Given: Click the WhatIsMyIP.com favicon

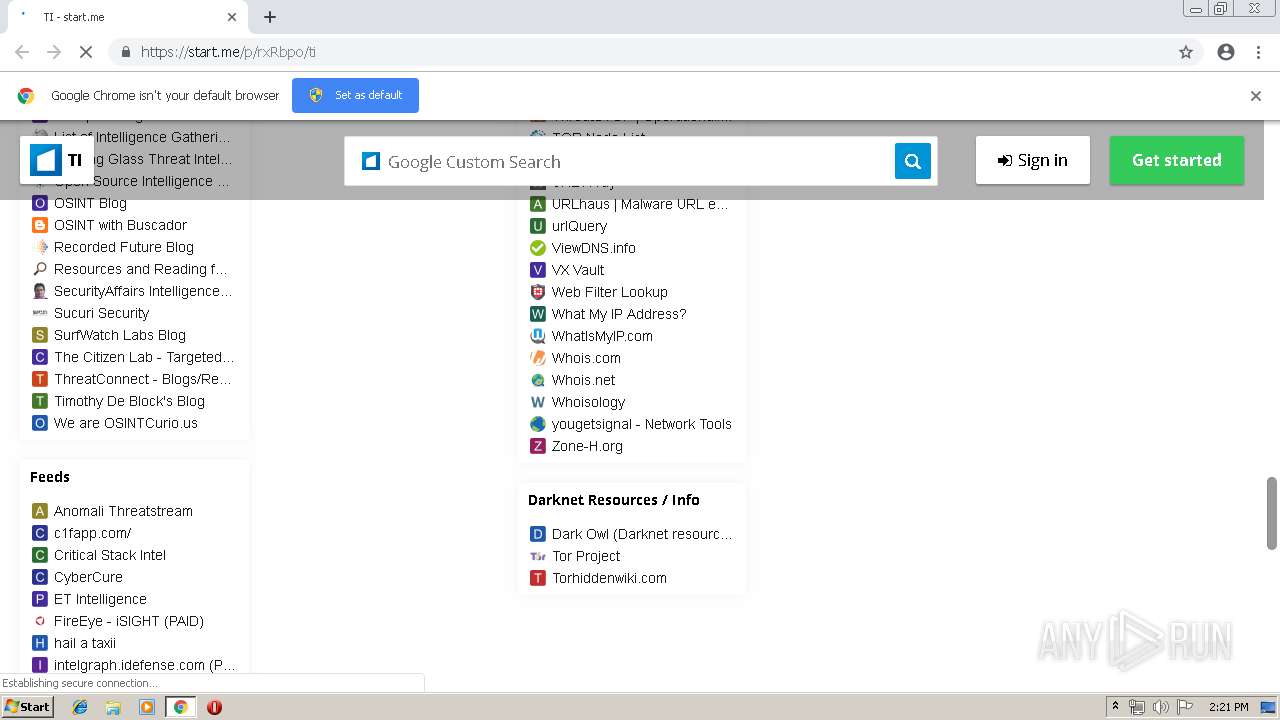Looking at the screenshot, I should (538, 336).
